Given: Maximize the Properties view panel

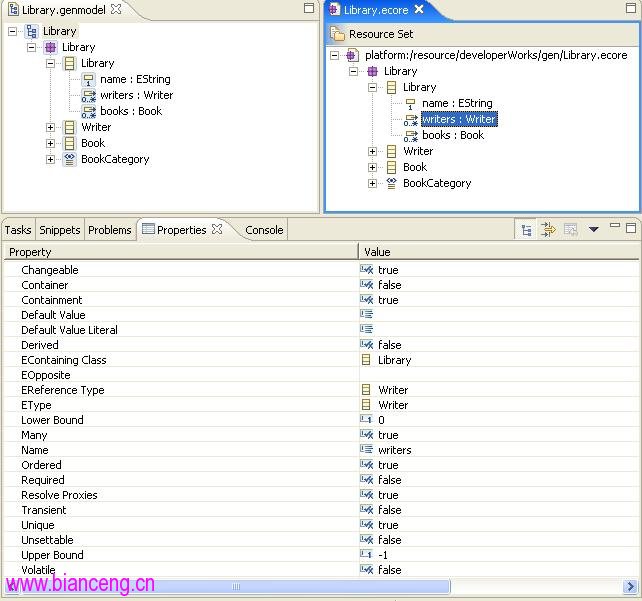Looking at the screenshot, I should click(x=631, y=228).
